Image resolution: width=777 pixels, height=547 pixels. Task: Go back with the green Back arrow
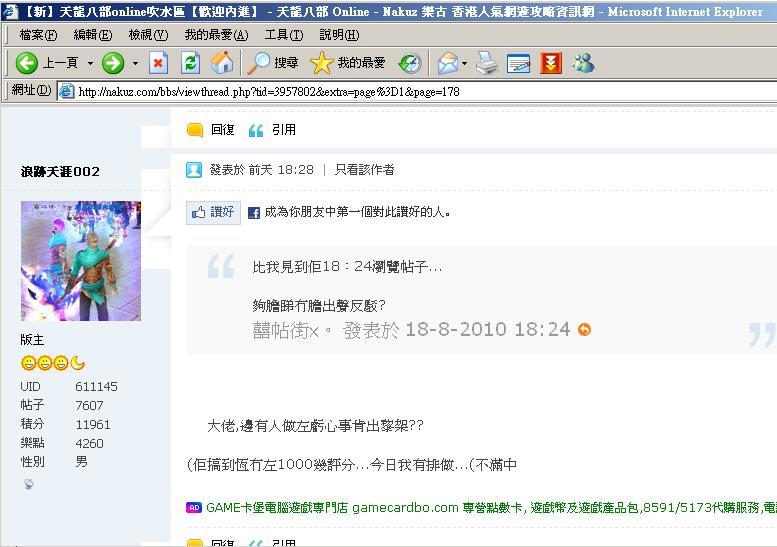tap(27, 63)
